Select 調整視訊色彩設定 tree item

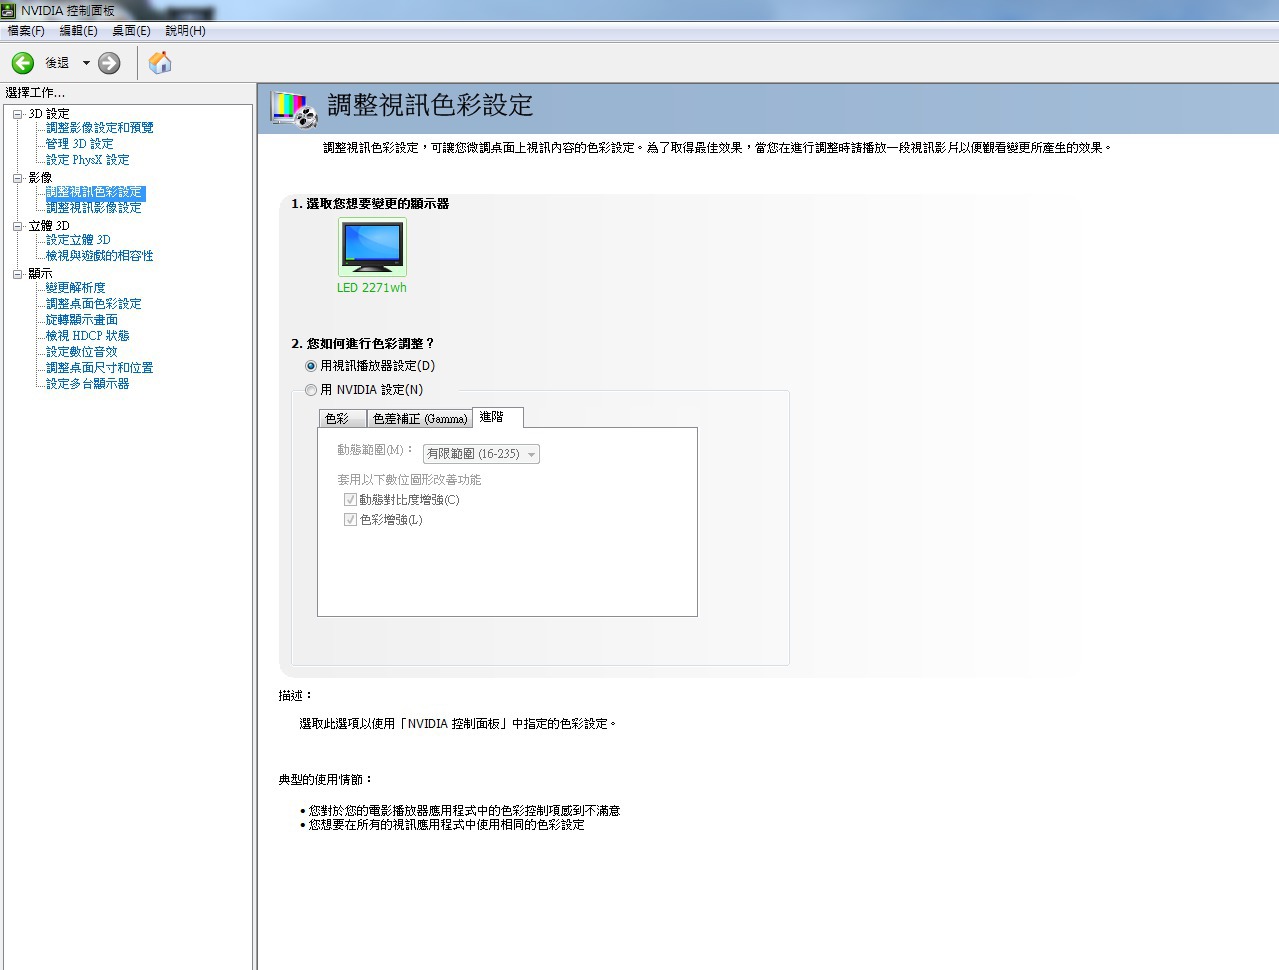[94, 192]
